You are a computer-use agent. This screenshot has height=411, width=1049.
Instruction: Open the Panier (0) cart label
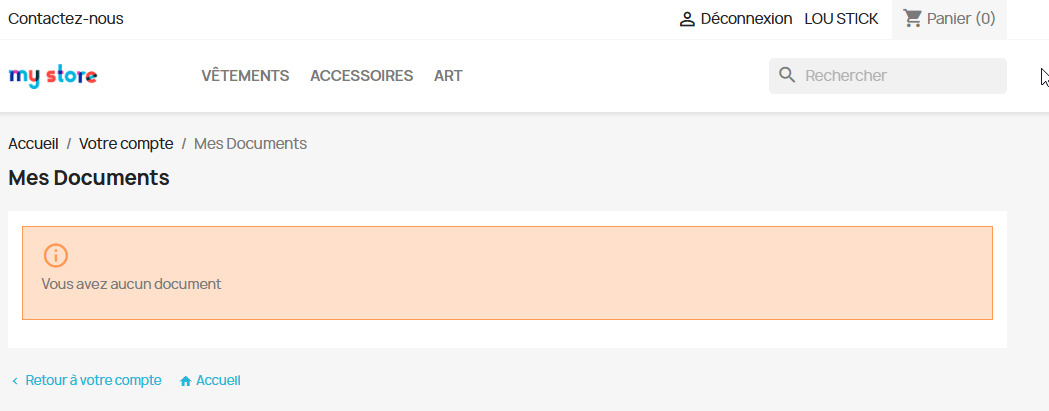point(961,19)
